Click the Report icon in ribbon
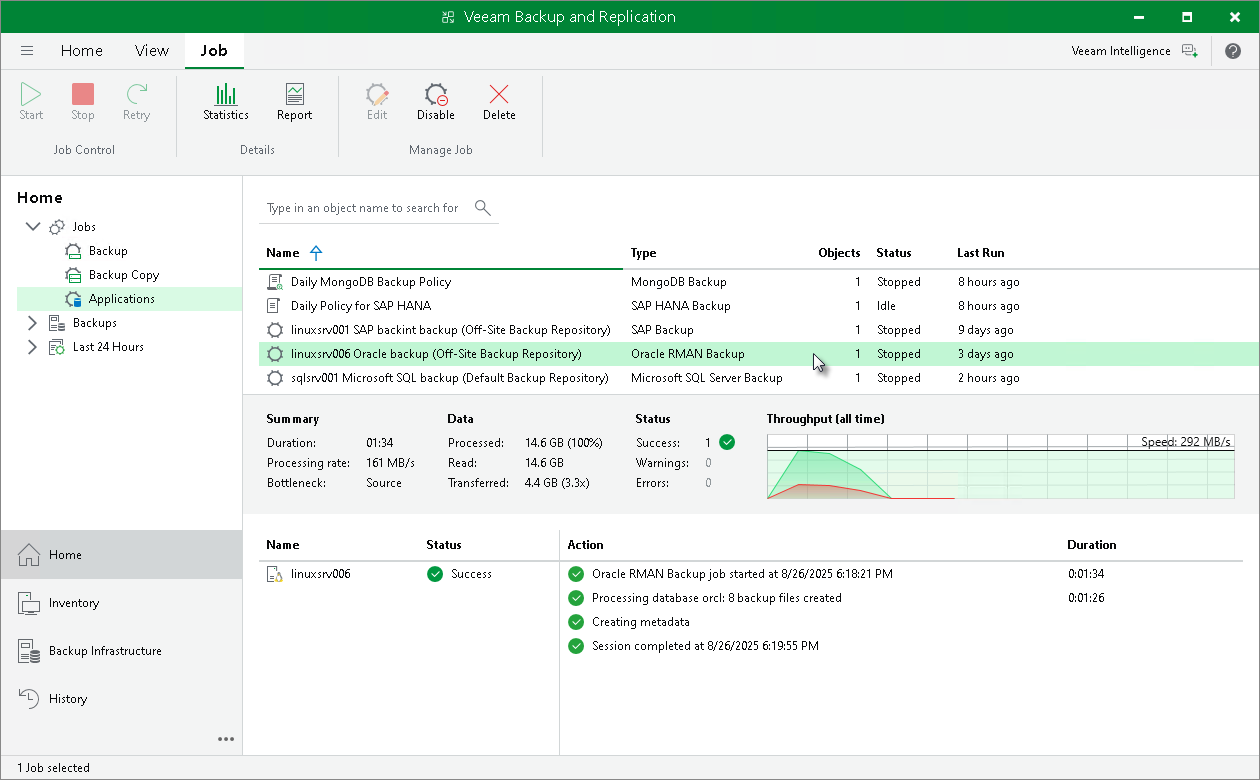The width and height of the screenshot is (1260, 780). [x=294, y=102]
